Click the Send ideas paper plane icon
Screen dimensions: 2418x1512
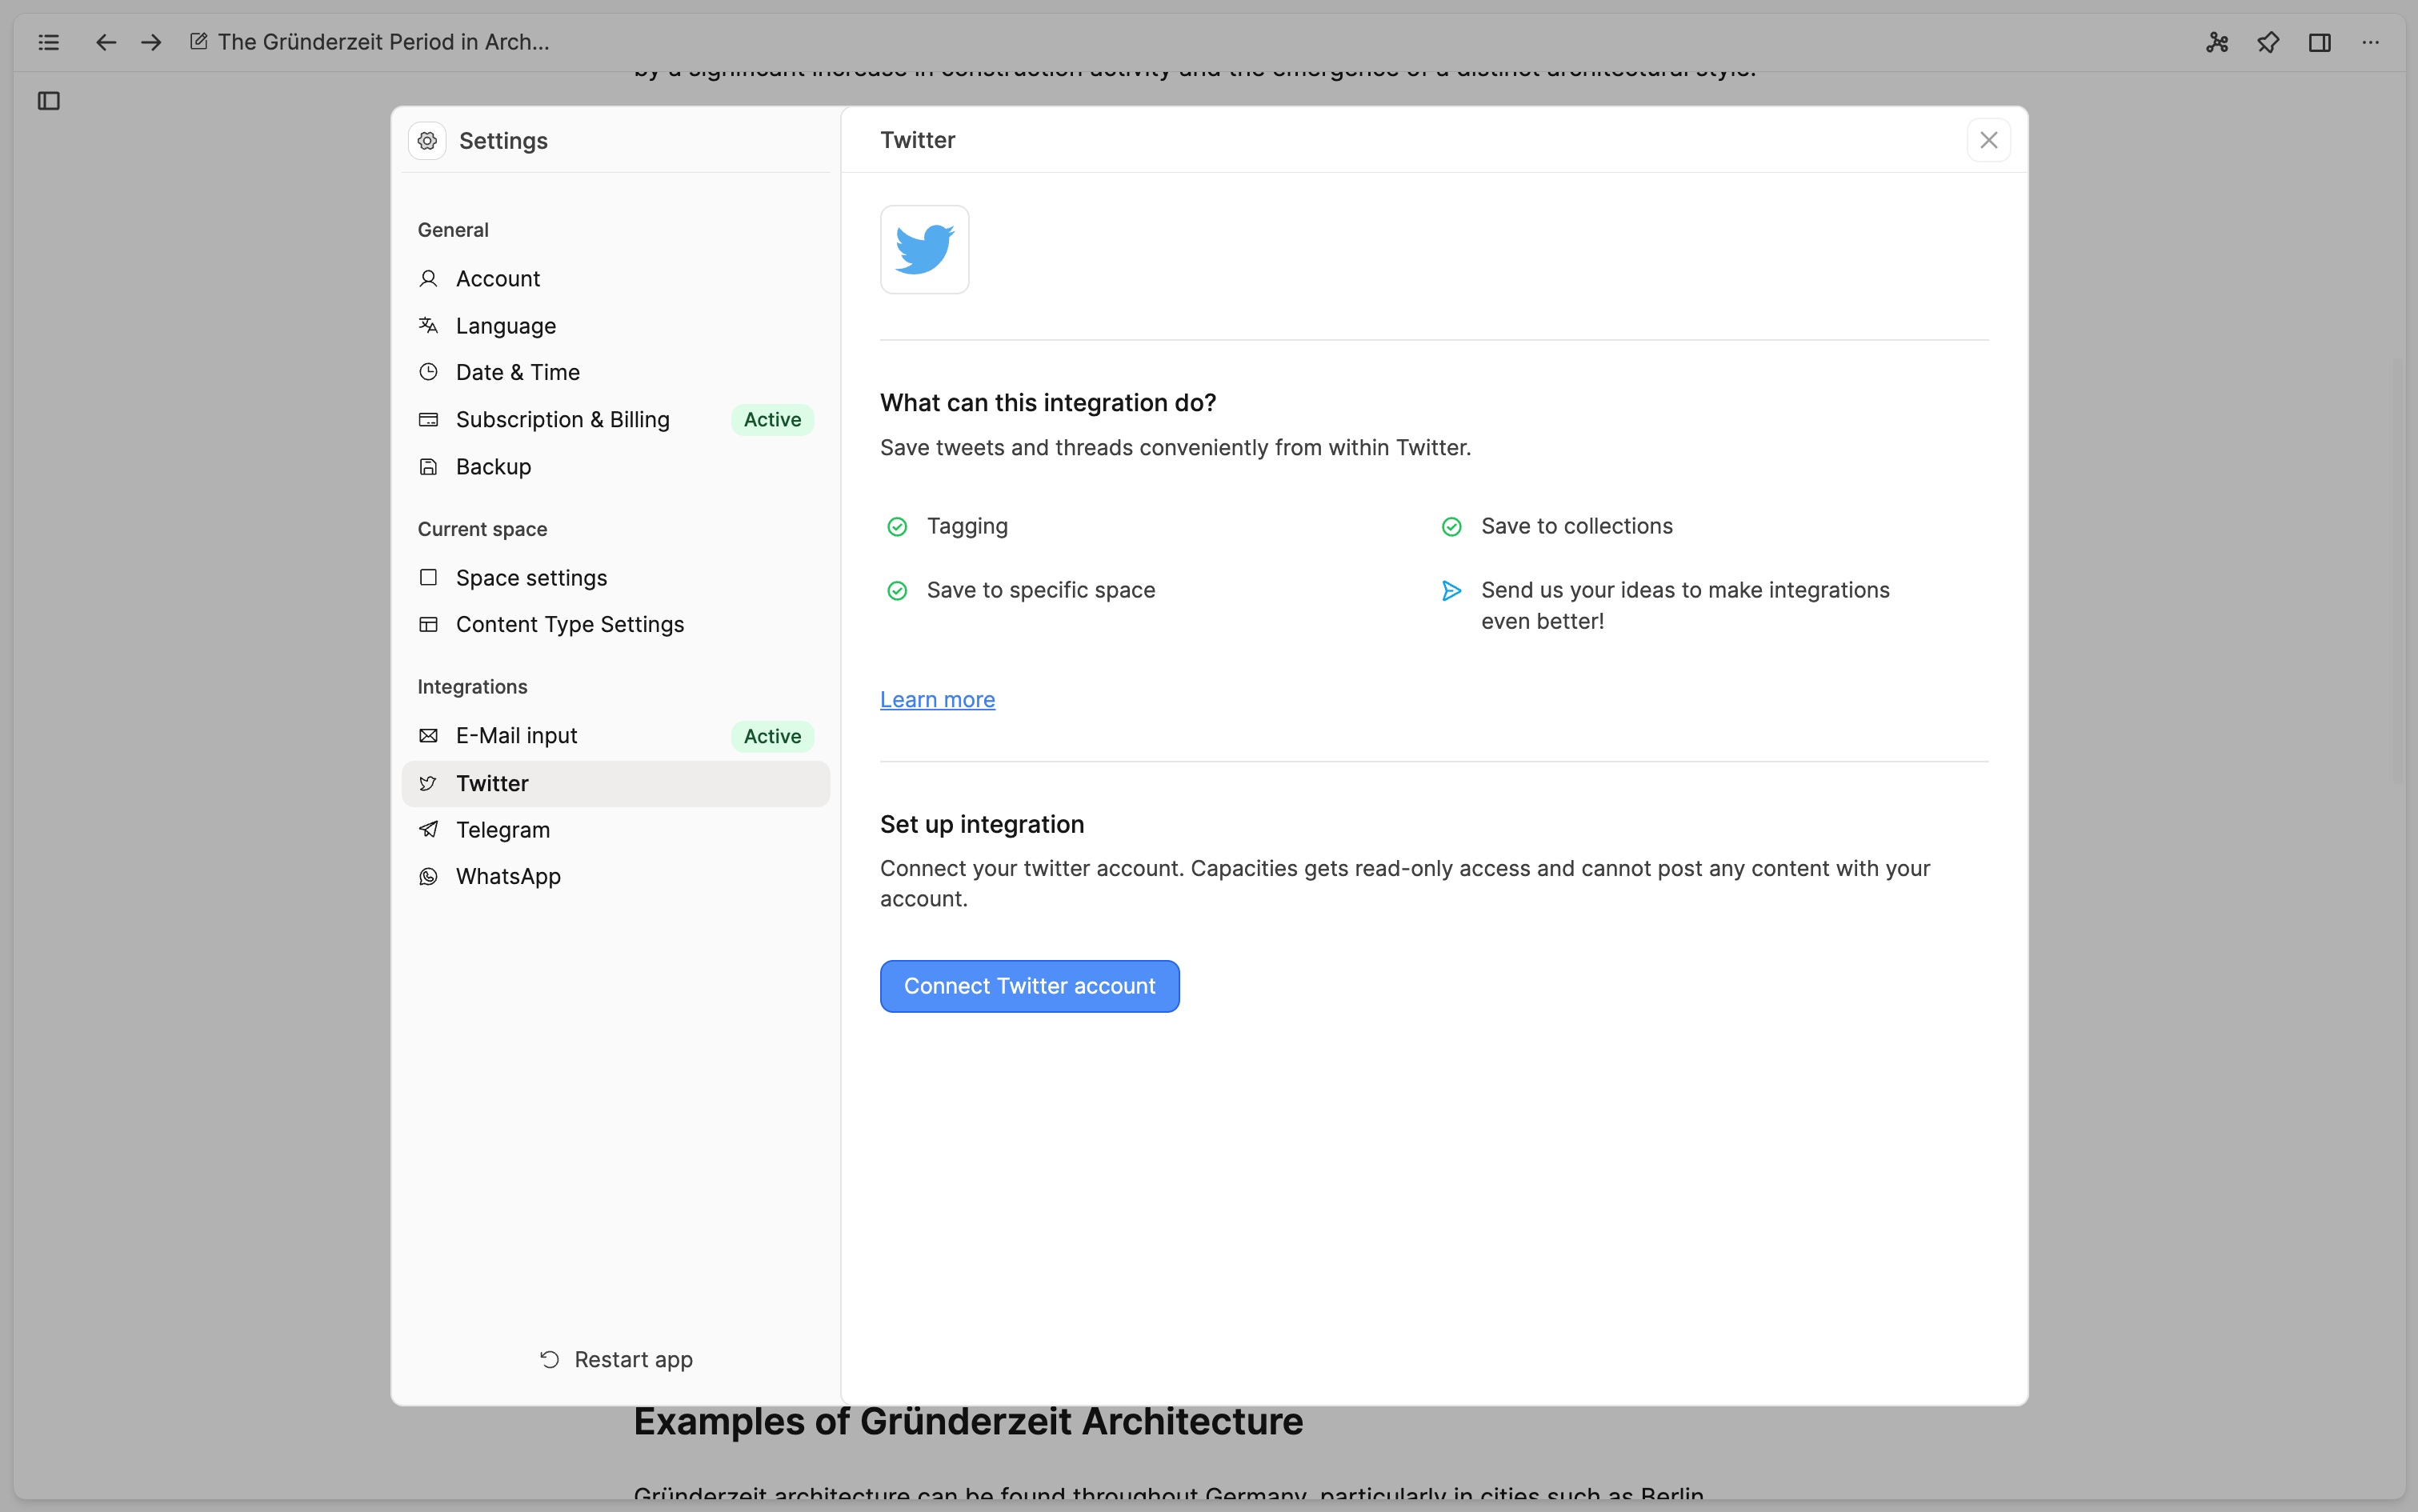coord(1453,589)
